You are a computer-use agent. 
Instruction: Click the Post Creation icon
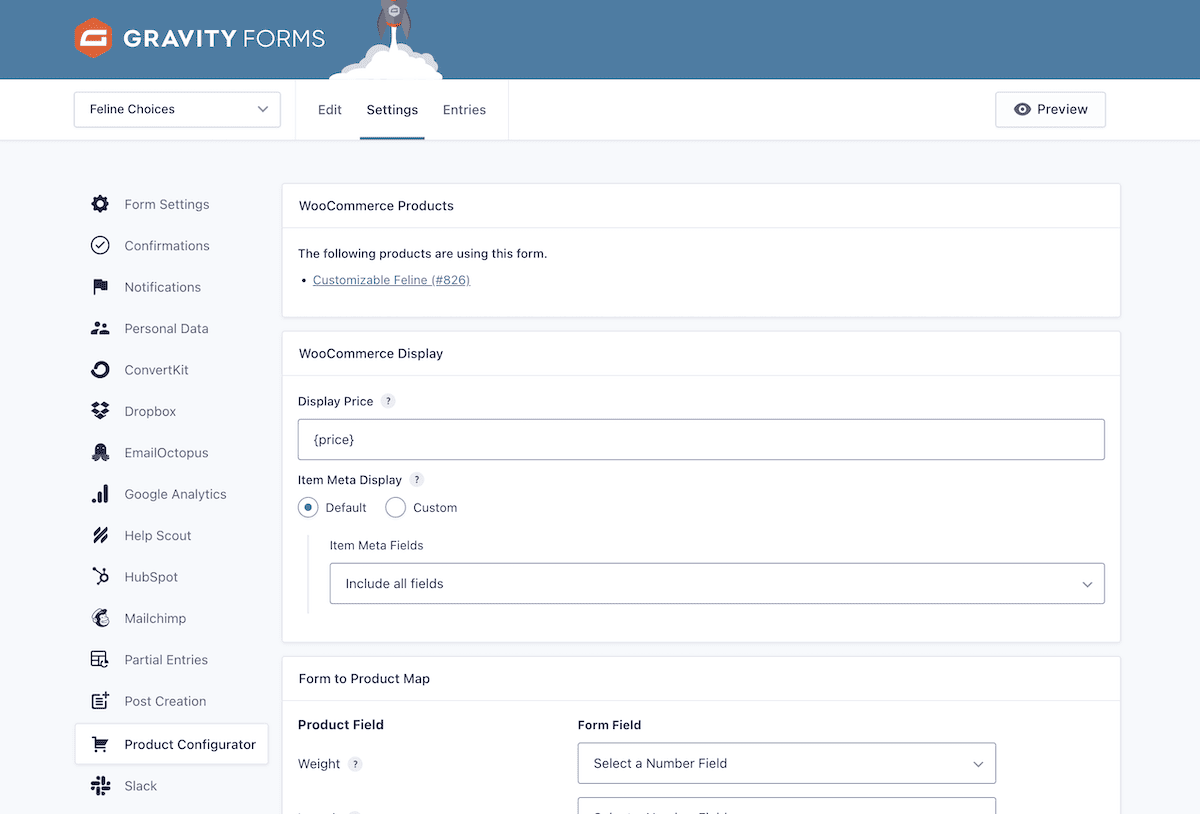100,701
